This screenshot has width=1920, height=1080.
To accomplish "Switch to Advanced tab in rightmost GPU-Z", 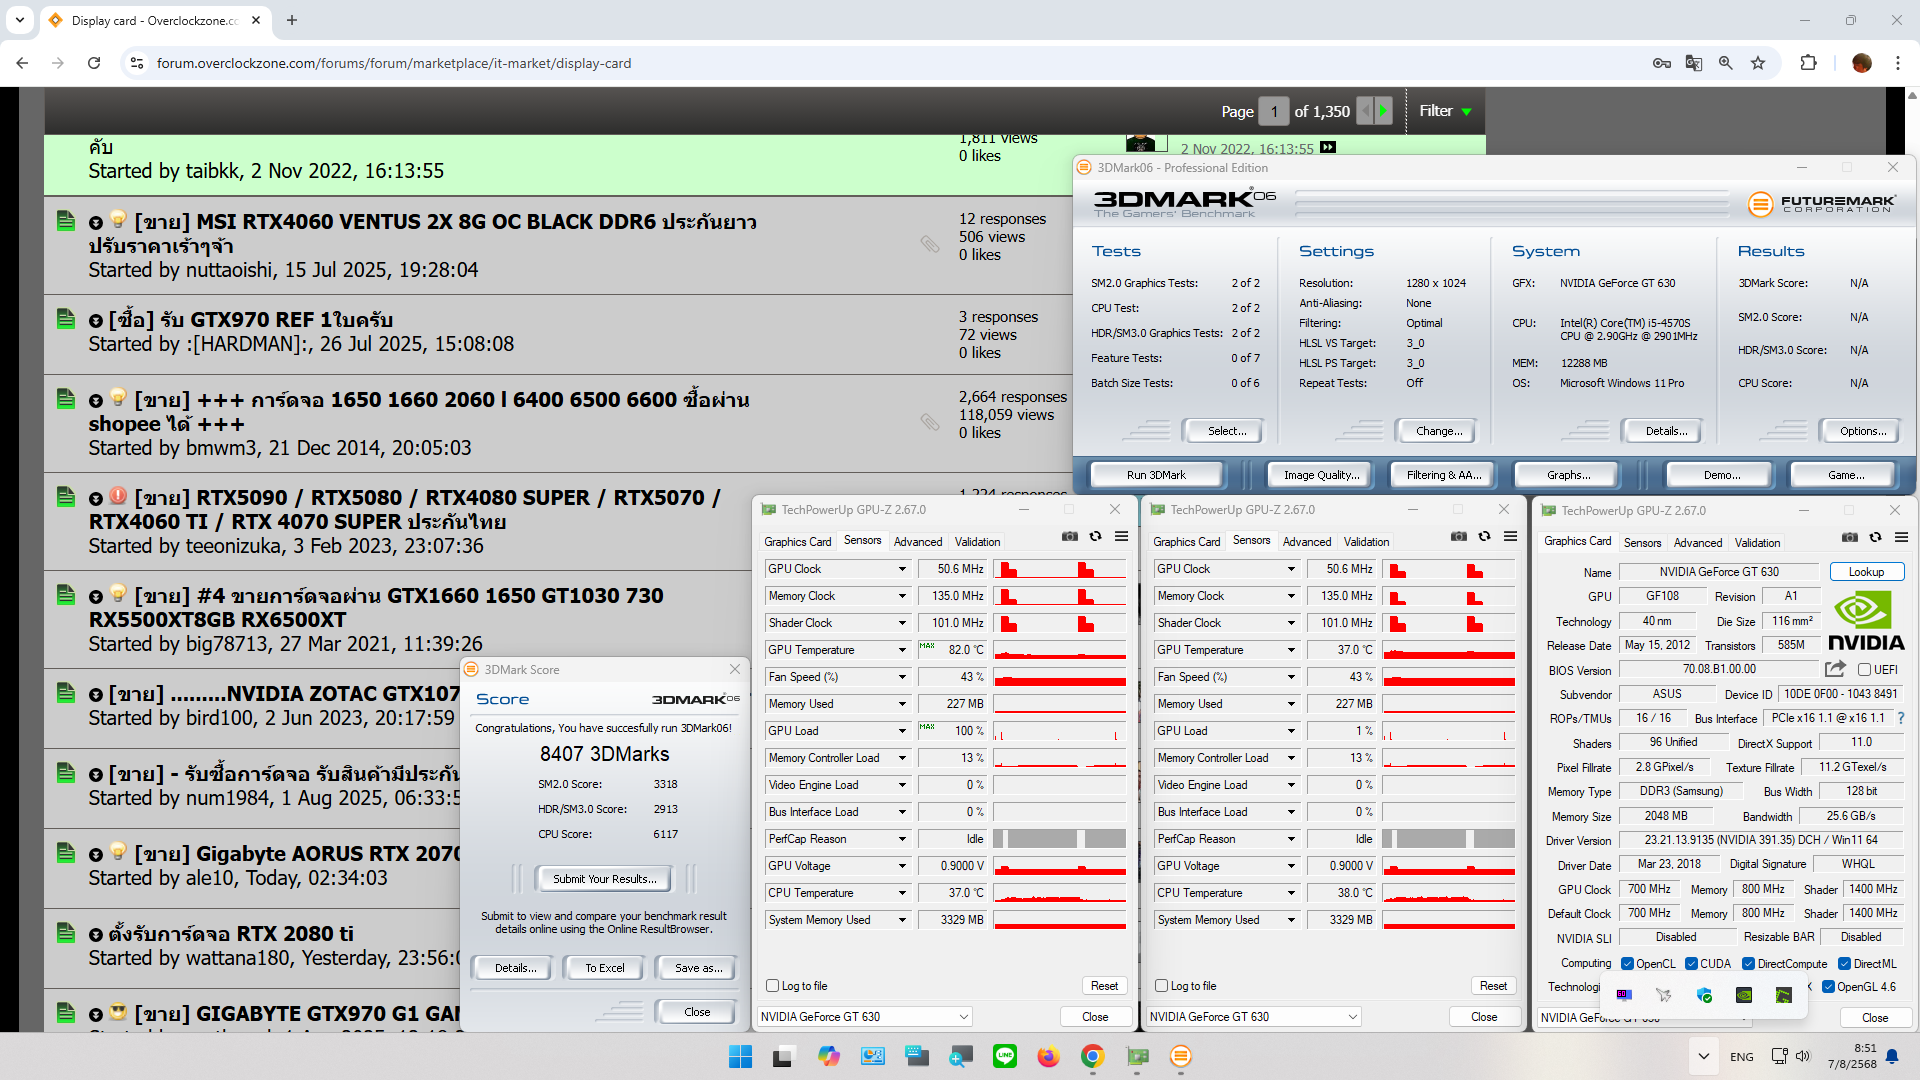I will [x=1697, y=543].
